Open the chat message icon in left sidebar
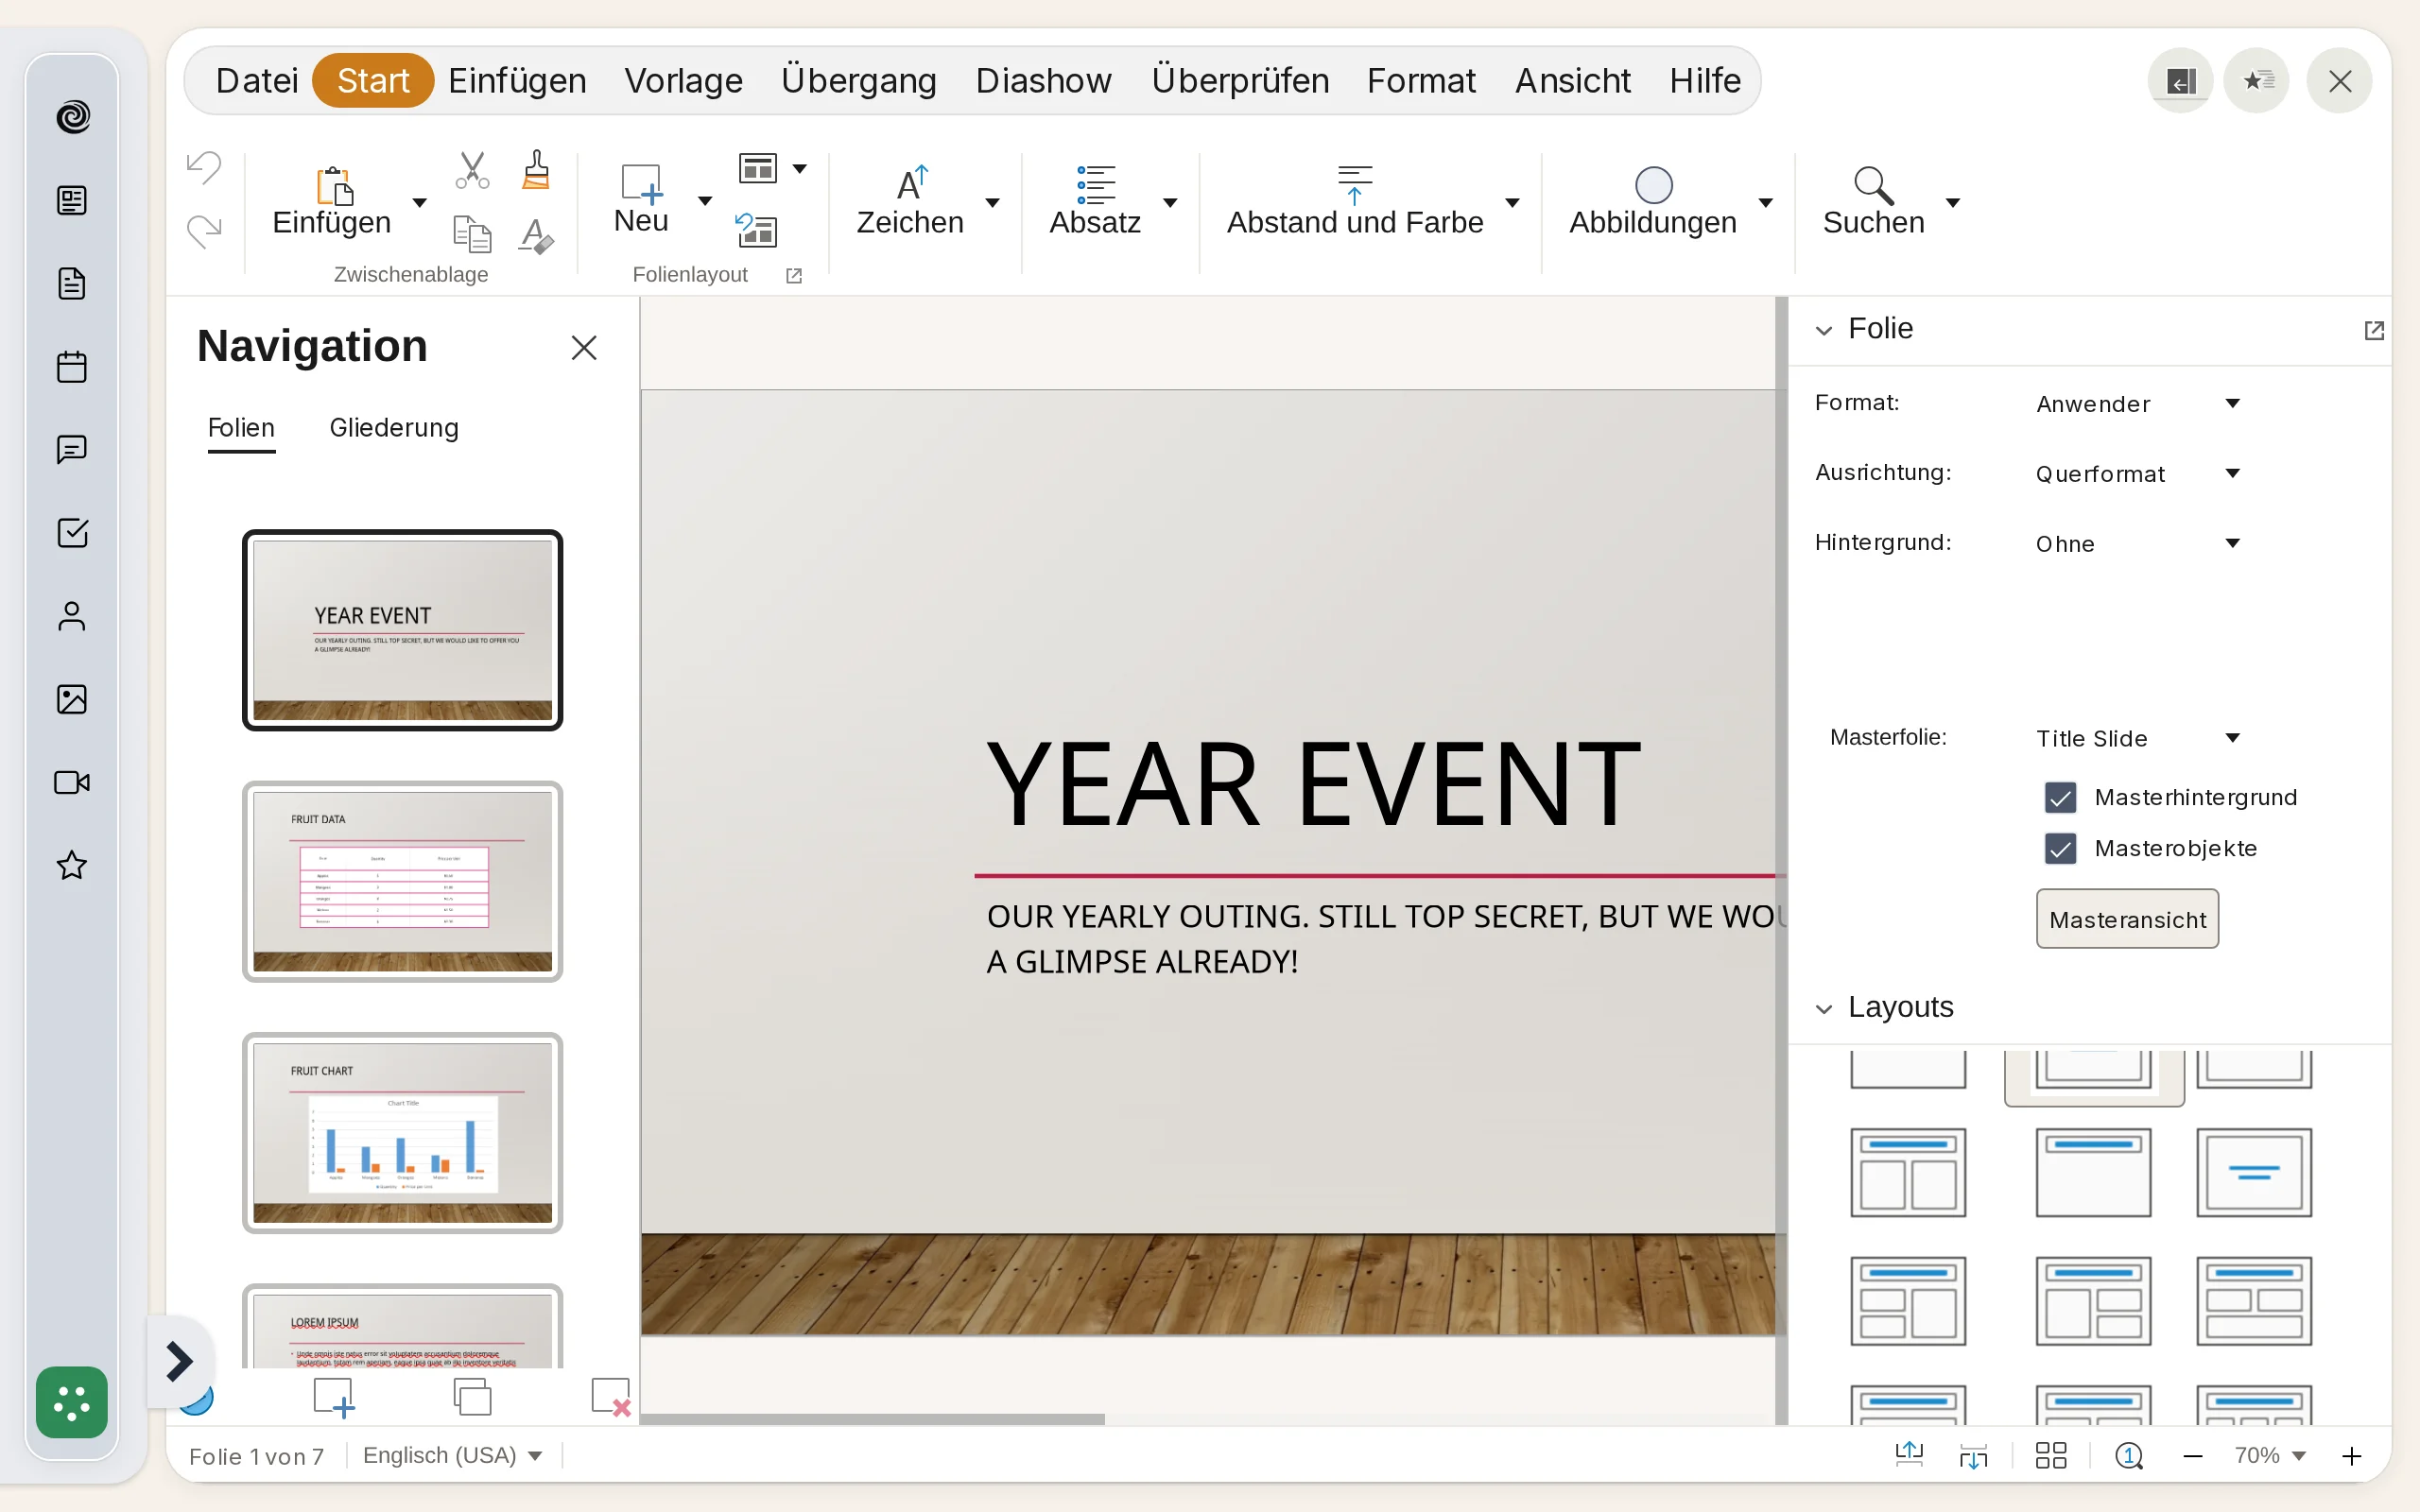Viewport: 2420px width, 1512px height. click(x=72, y=450)
